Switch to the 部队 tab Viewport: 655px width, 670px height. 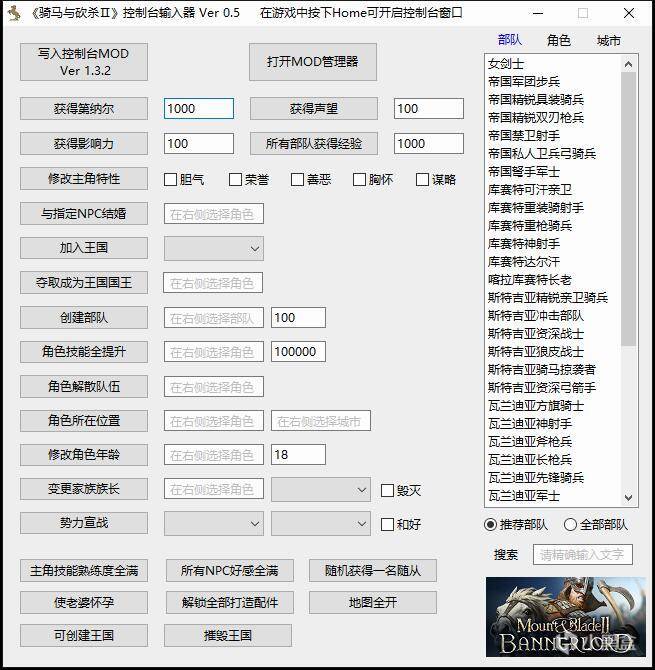pyautogui.click(x=510, y=40)
